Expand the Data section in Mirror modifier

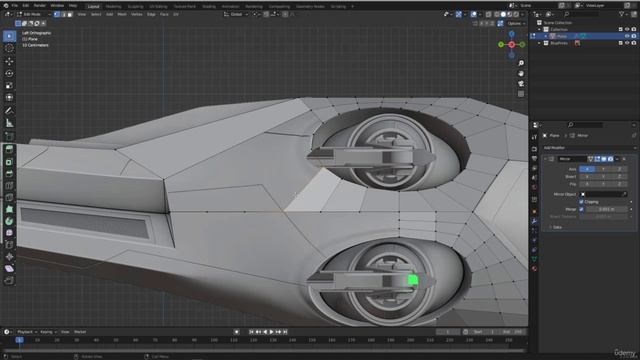pyautogui.click(x=555, y=227)
